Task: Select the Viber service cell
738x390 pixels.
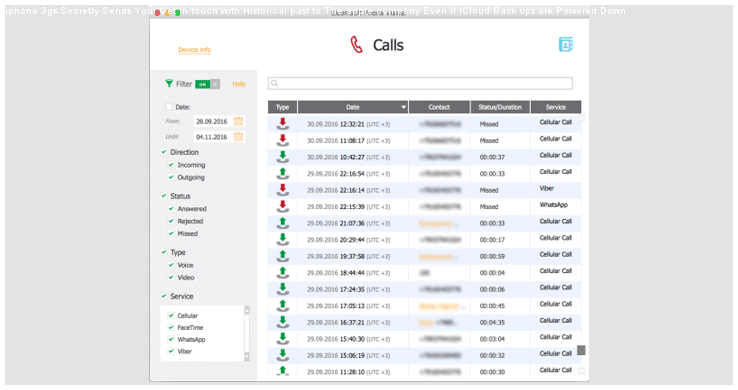Action: [x=556, y=190]
